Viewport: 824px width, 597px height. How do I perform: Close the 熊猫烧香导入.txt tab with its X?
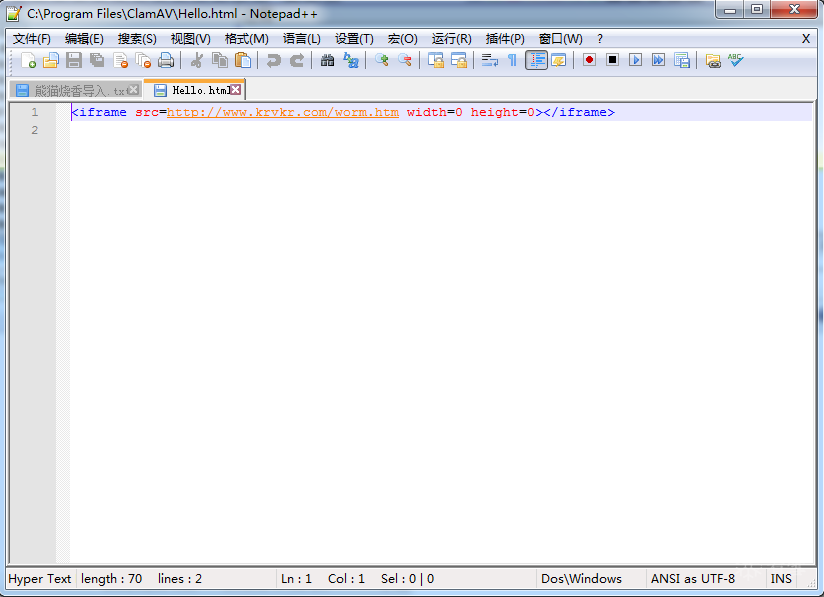(x=134, y=90)
